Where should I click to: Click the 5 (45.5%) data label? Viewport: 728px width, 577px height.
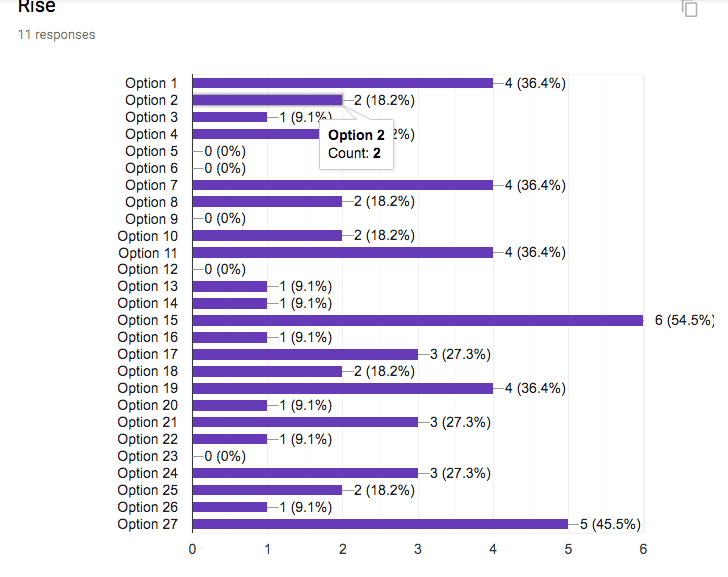[610, 524]
